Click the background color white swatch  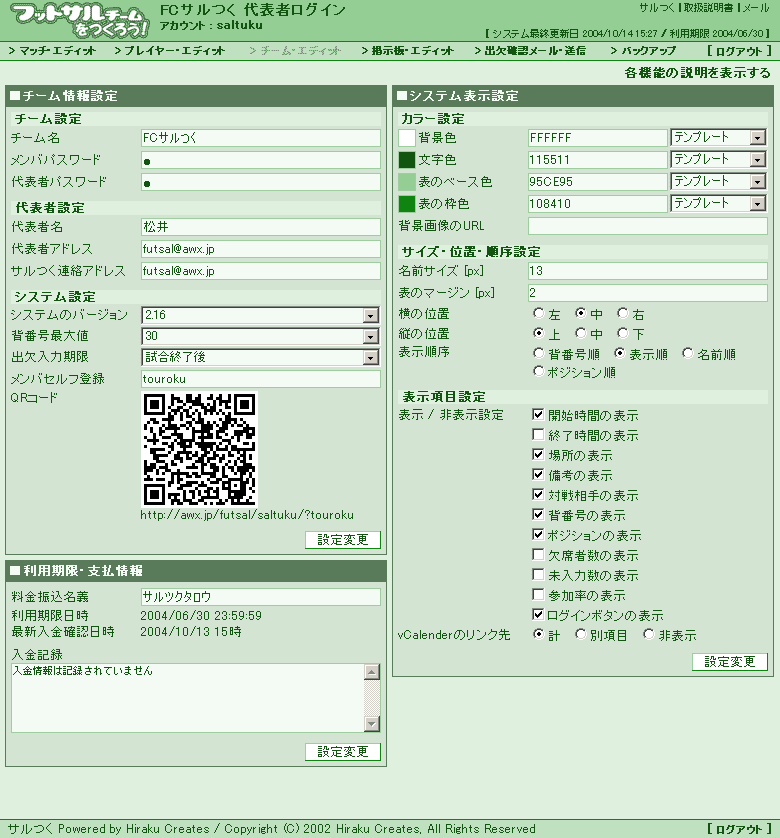[407, 138]
